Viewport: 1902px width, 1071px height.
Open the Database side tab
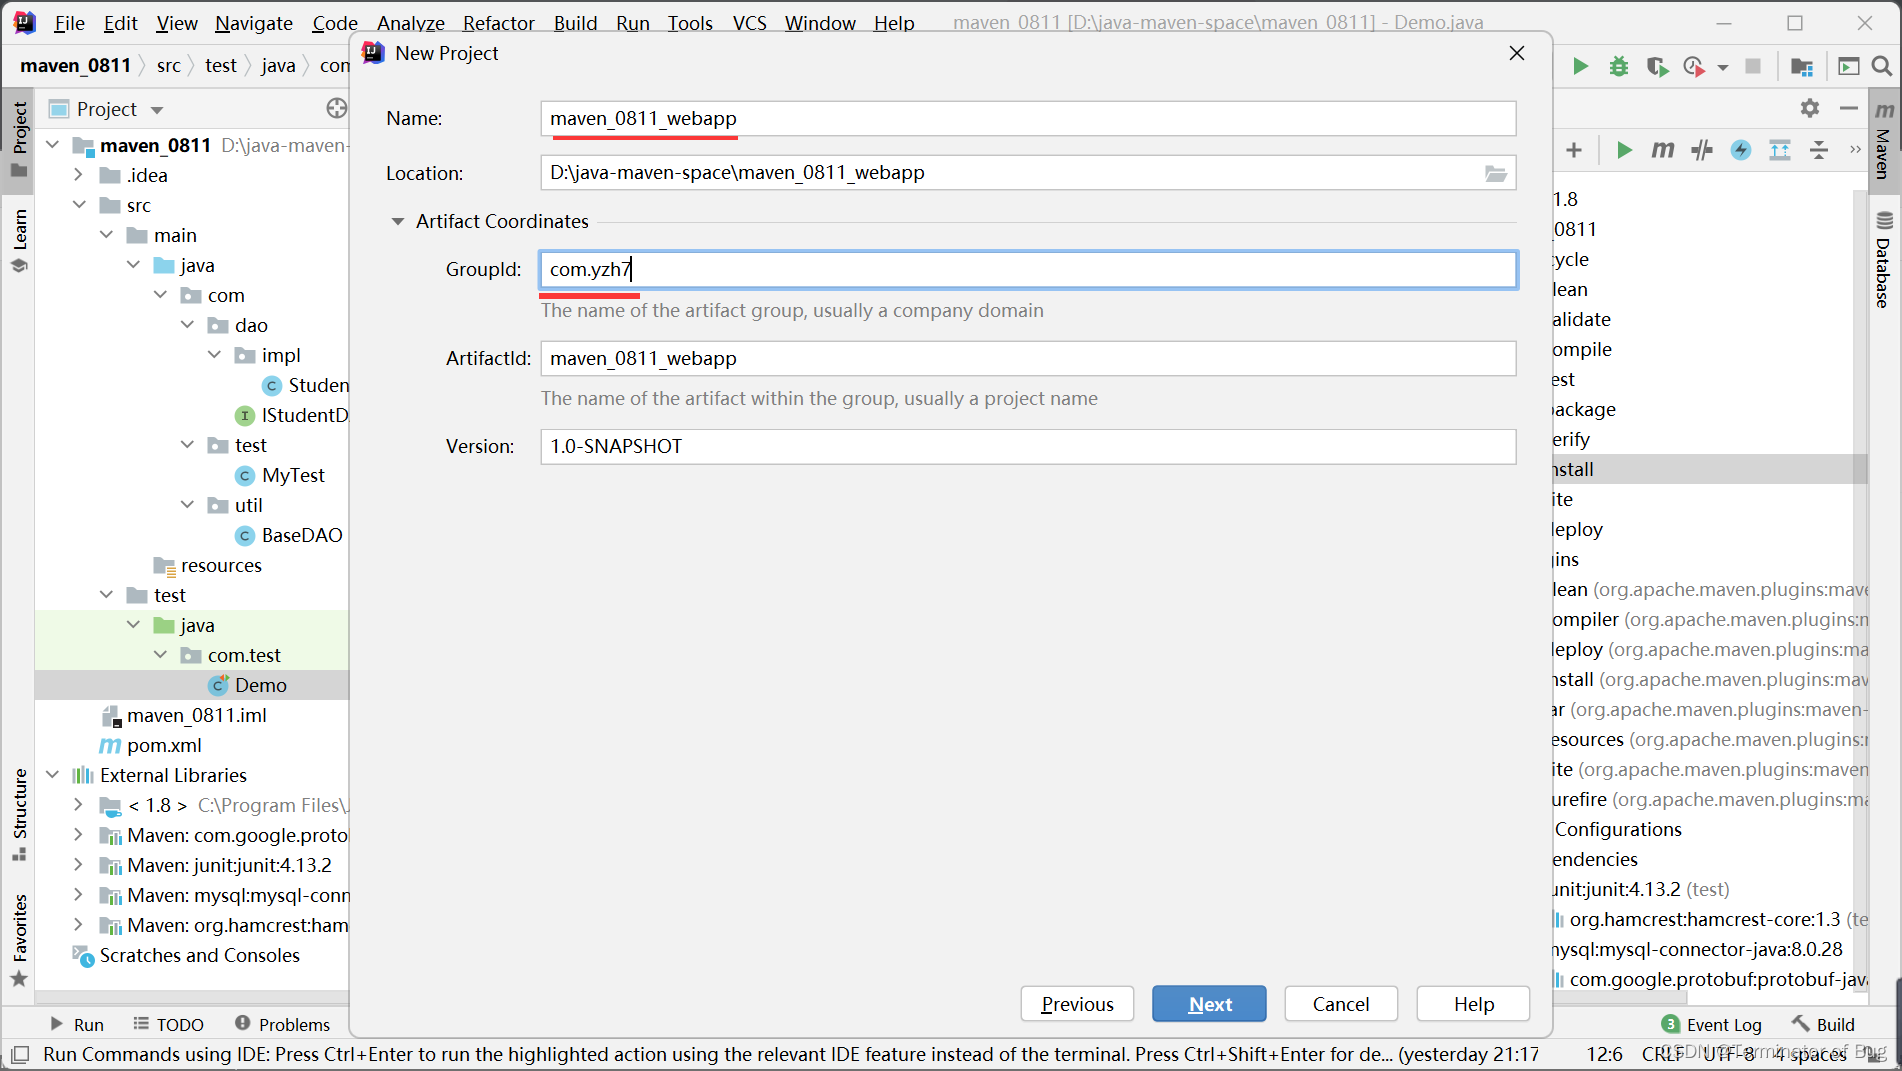point(1884,260)
